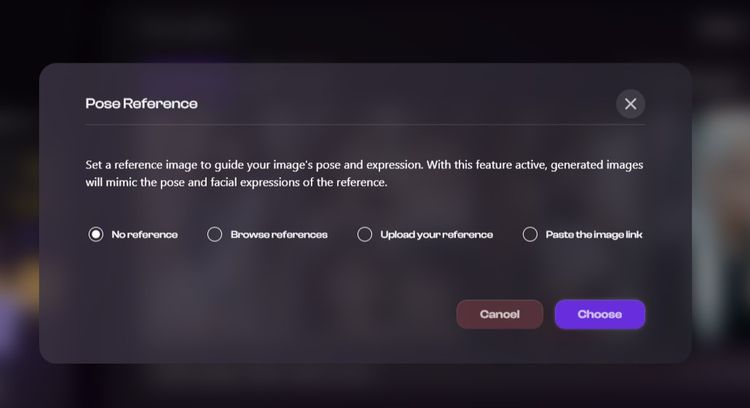This screenshot has width=750, height=408.
Task: Select the Upload your reference radio circle
Action: [364, 234]
